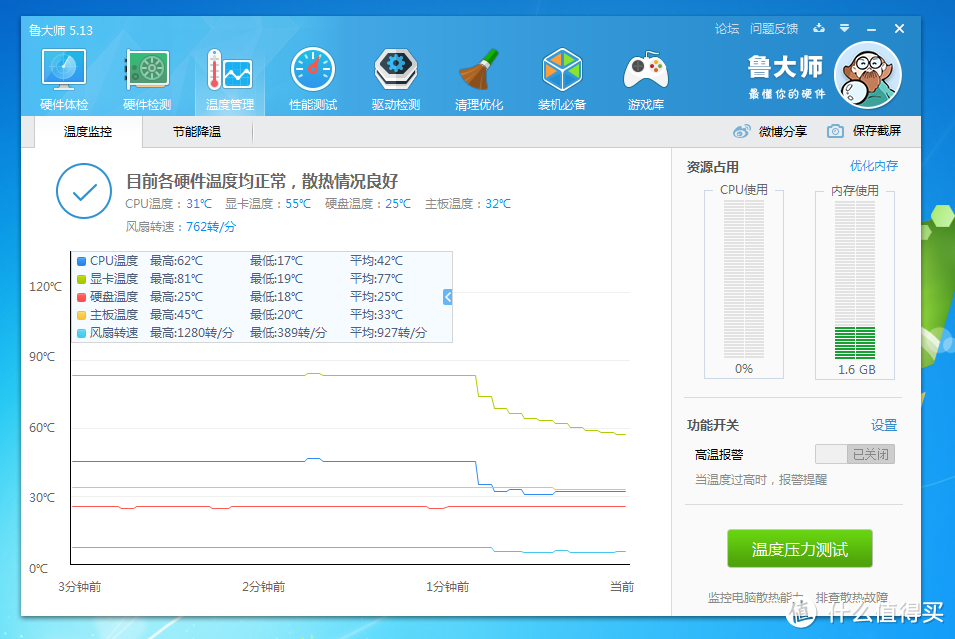The height and width of the screenshot is (639, 955).
Task: Open the 清理优化 broom cleanup icon
Action: coord(479,80)
